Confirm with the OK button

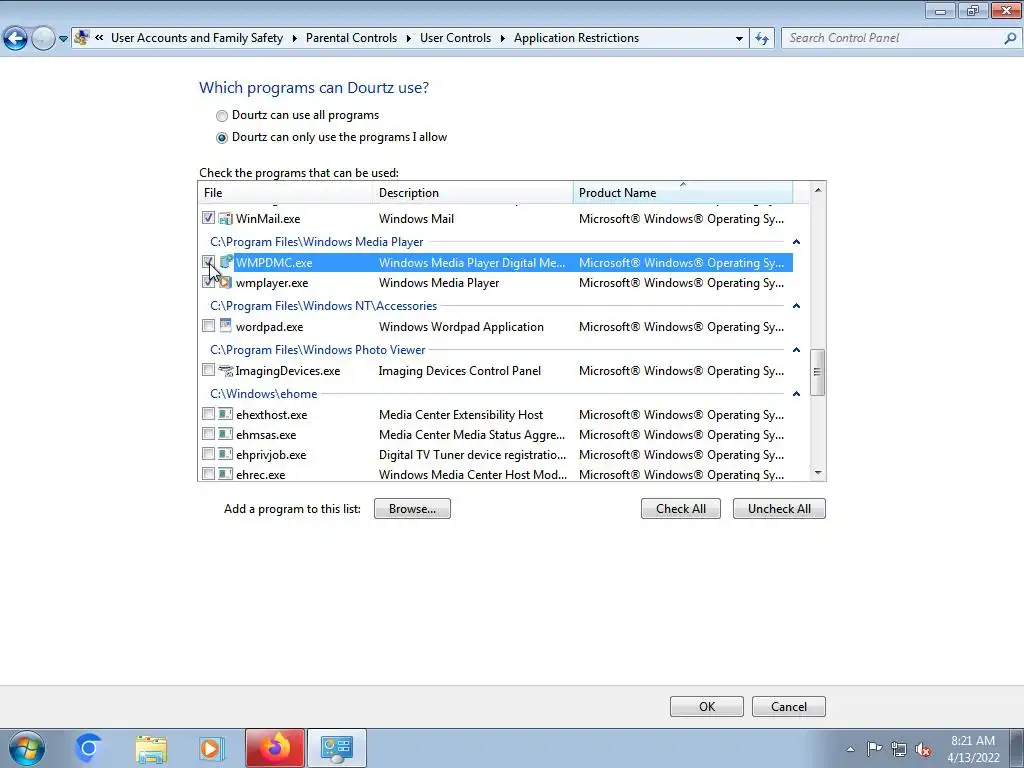pyautogui.click(x=707, y=707)
